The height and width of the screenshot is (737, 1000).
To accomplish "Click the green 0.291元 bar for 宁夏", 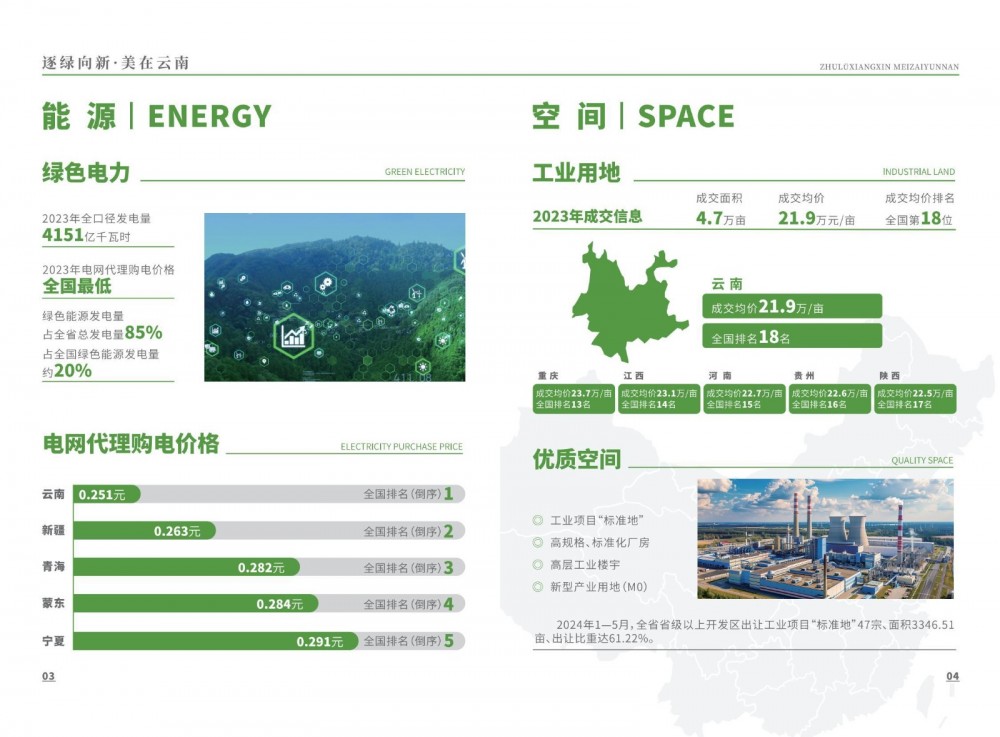I will pos(216,641).
